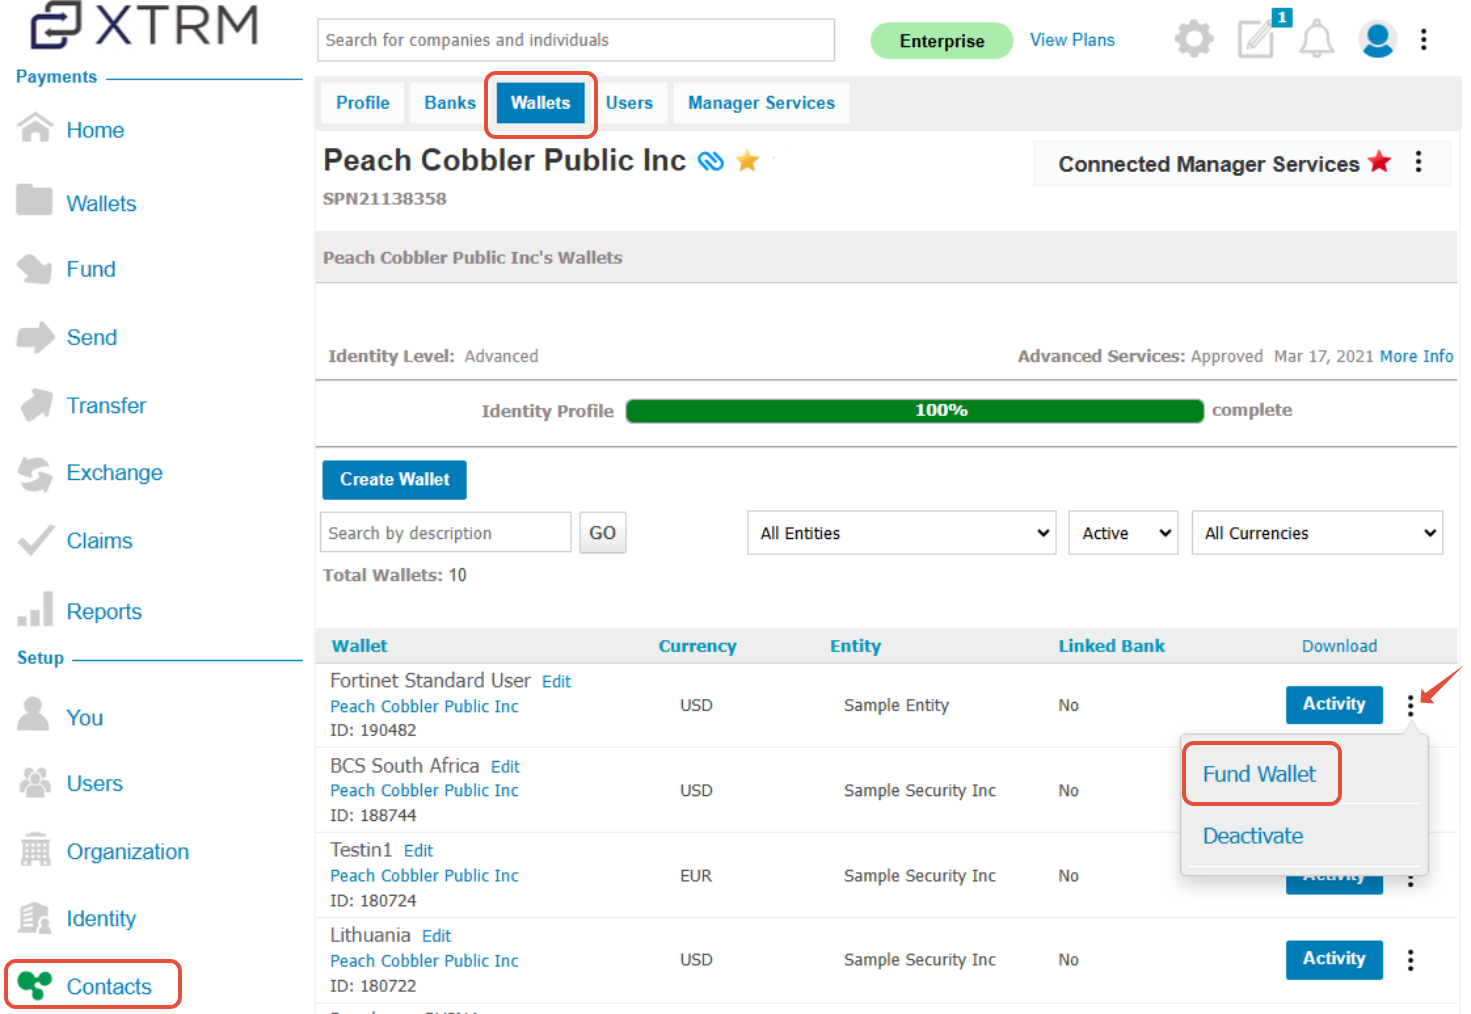Open the settings gear icon
This screenshot has height=1014, width=1471.
pyautogui.click(x=1193, y=40)
